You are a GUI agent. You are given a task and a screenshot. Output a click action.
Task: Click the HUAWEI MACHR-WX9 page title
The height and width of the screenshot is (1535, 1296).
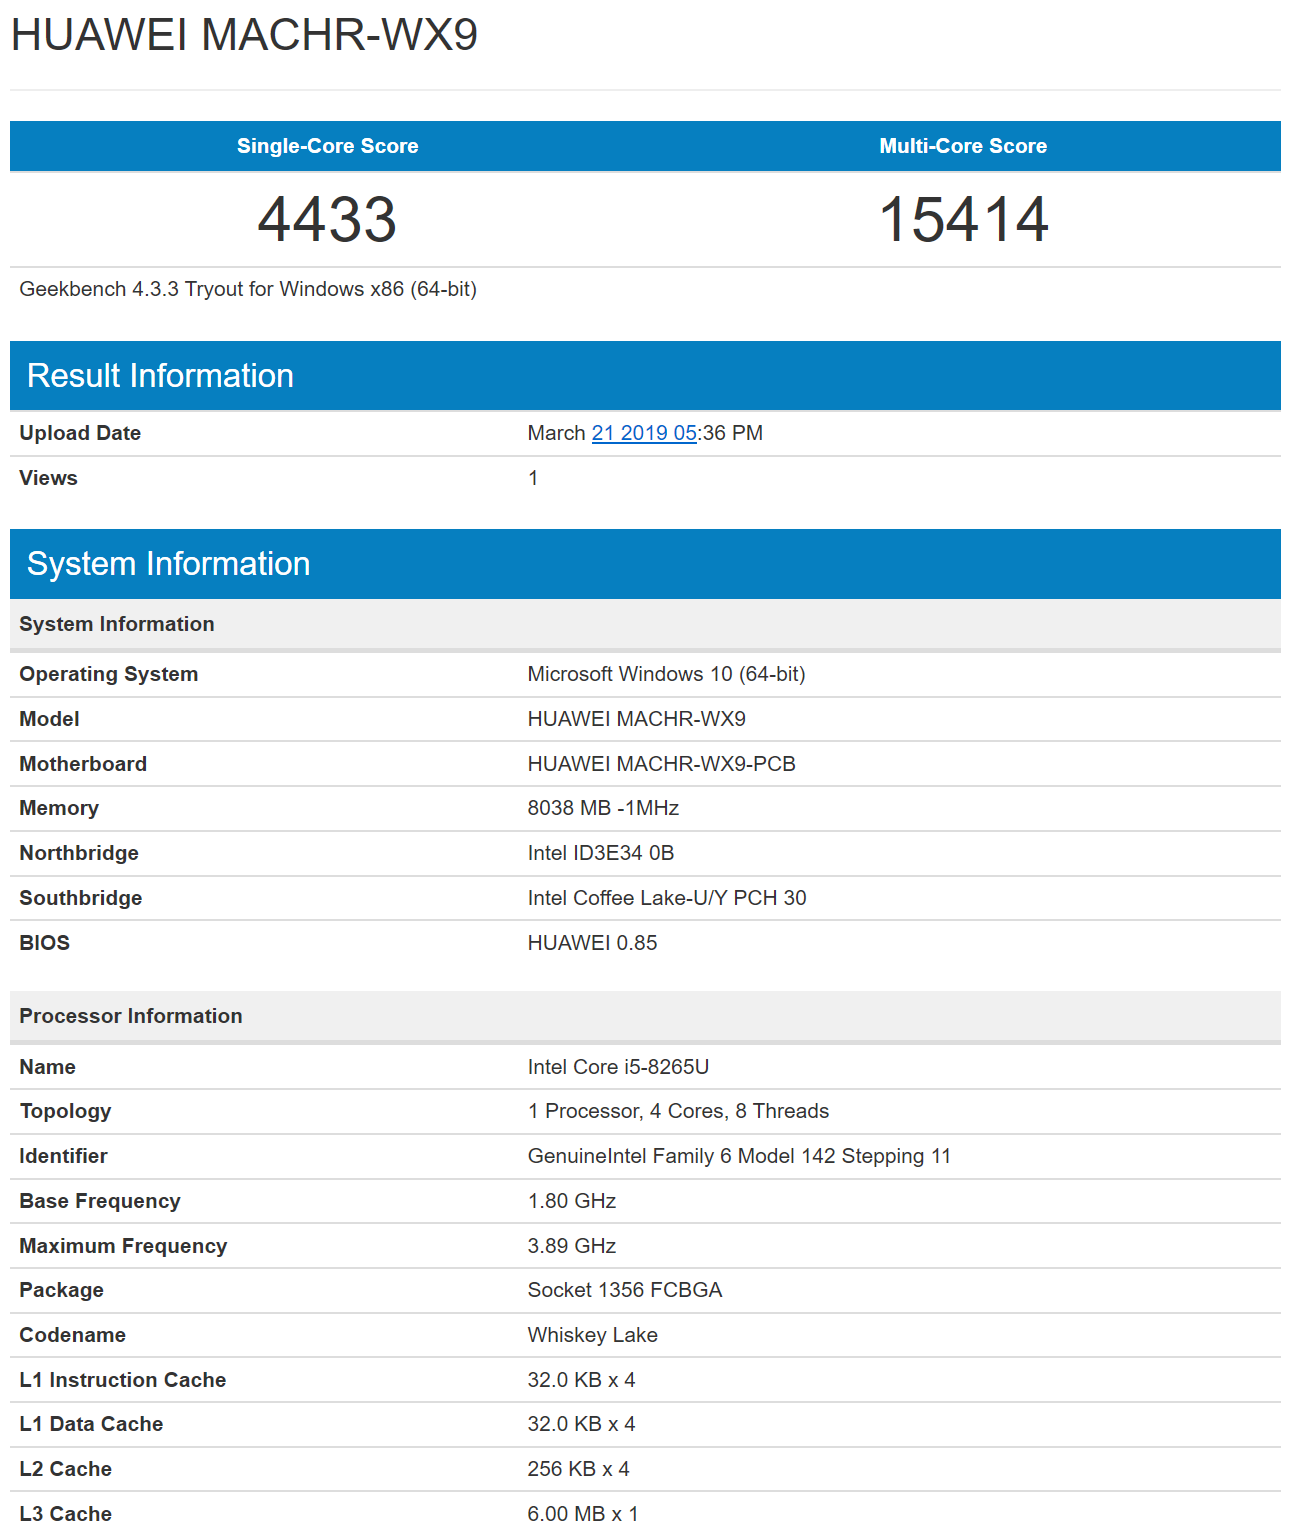click(x=244, y=35)
